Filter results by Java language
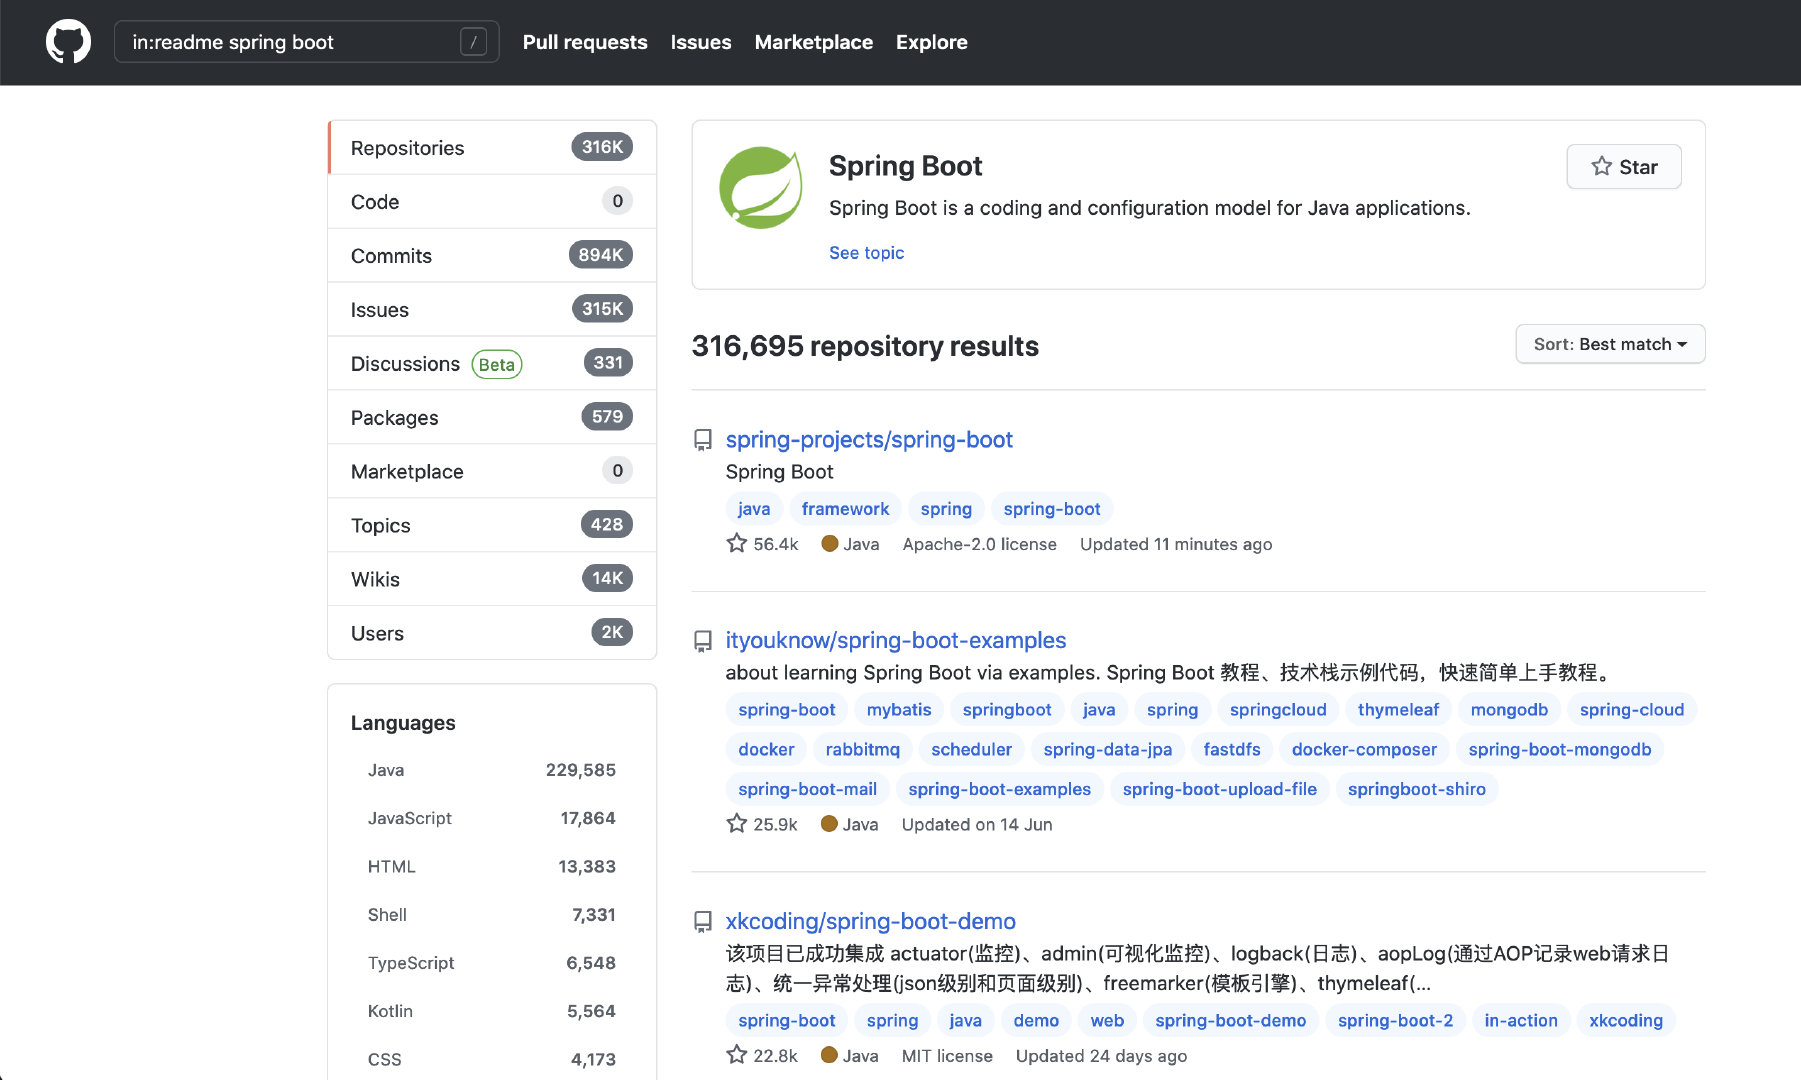 coord(492,770)
